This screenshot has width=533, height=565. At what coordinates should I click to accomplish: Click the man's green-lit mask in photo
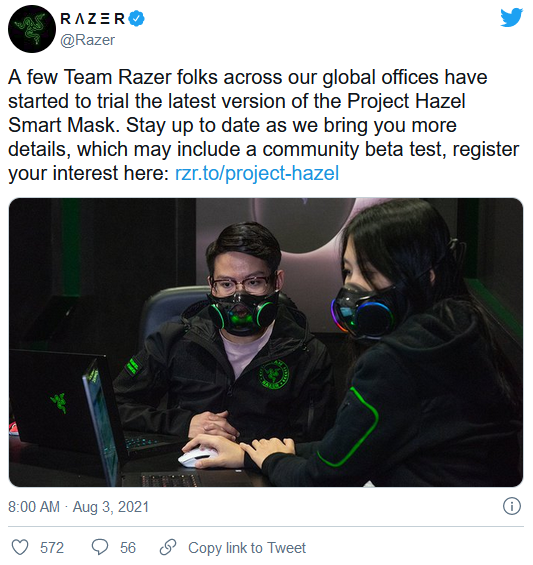coord(242,313)
